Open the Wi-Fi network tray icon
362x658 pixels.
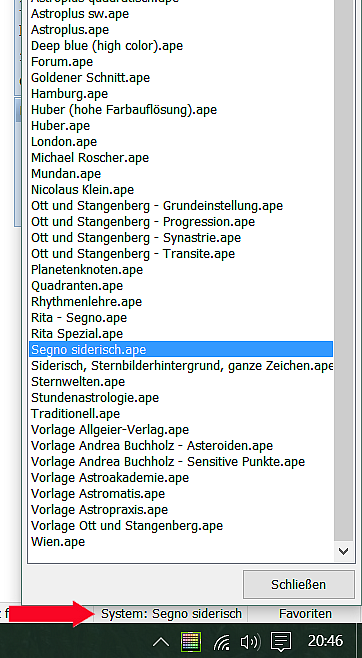coord(221,642)
